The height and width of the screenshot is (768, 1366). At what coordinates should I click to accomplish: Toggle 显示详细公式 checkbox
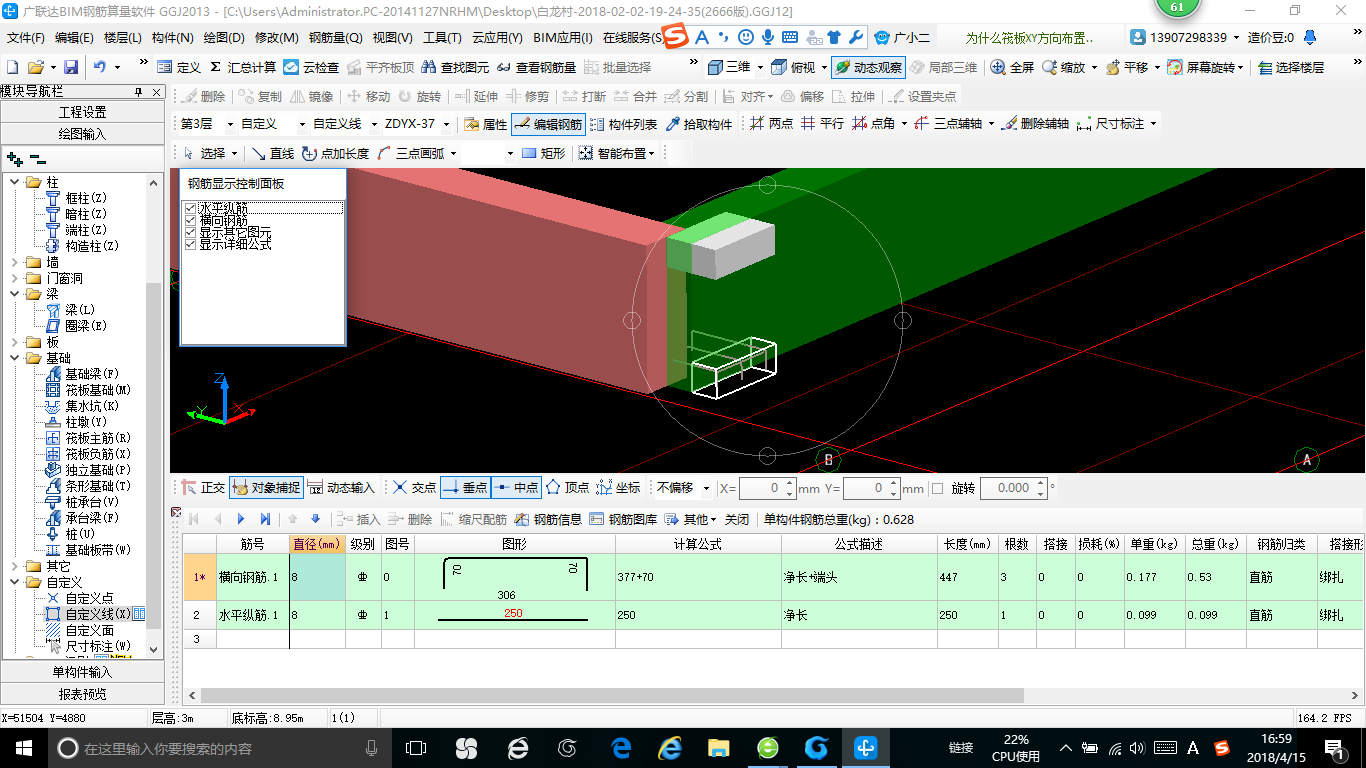[191, 244]
